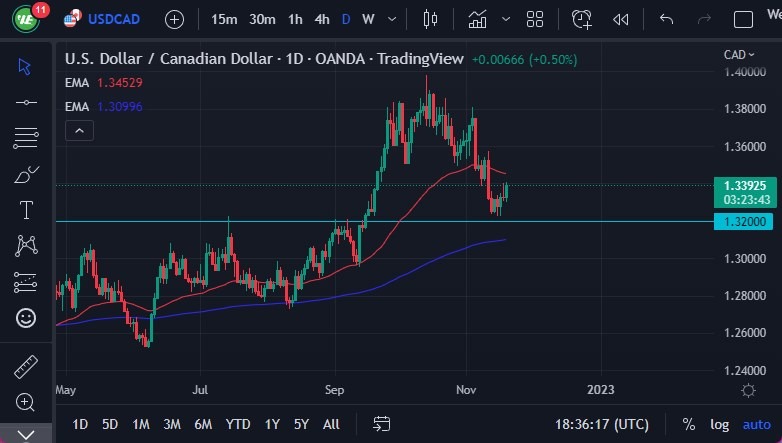Open the CAD currency dropdown
This screenshot has height=443, width=782.
point(739,55)
